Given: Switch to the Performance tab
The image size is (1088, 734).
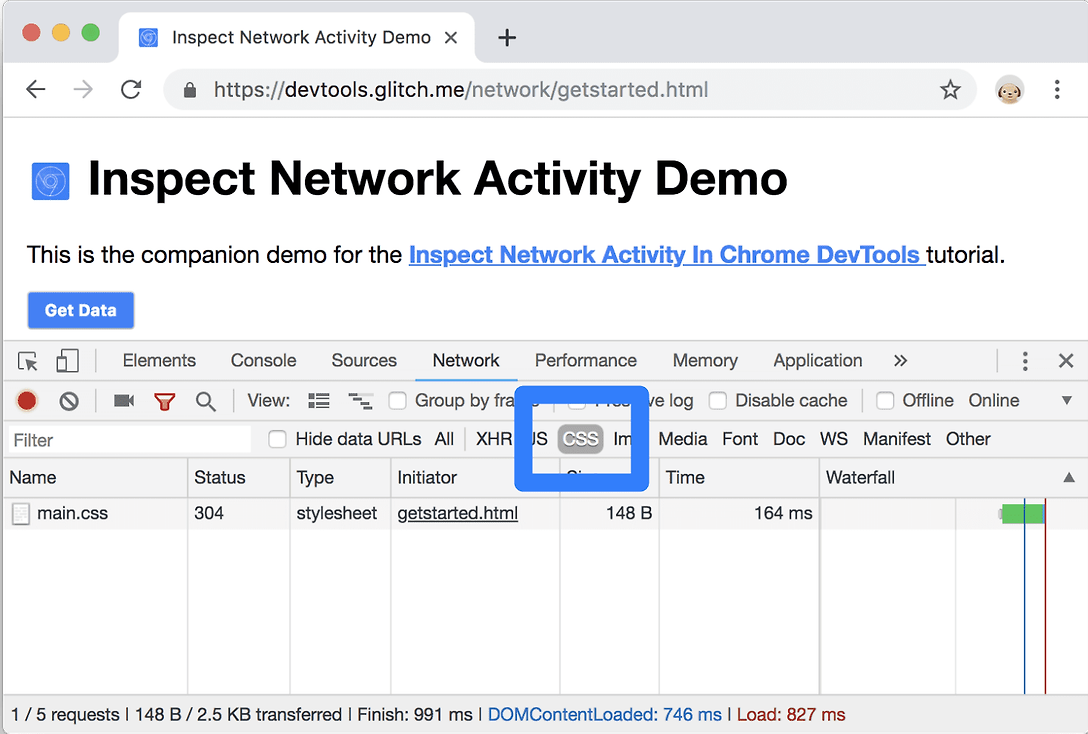Looking at the screenshot, I should click(x=586, y=361).
